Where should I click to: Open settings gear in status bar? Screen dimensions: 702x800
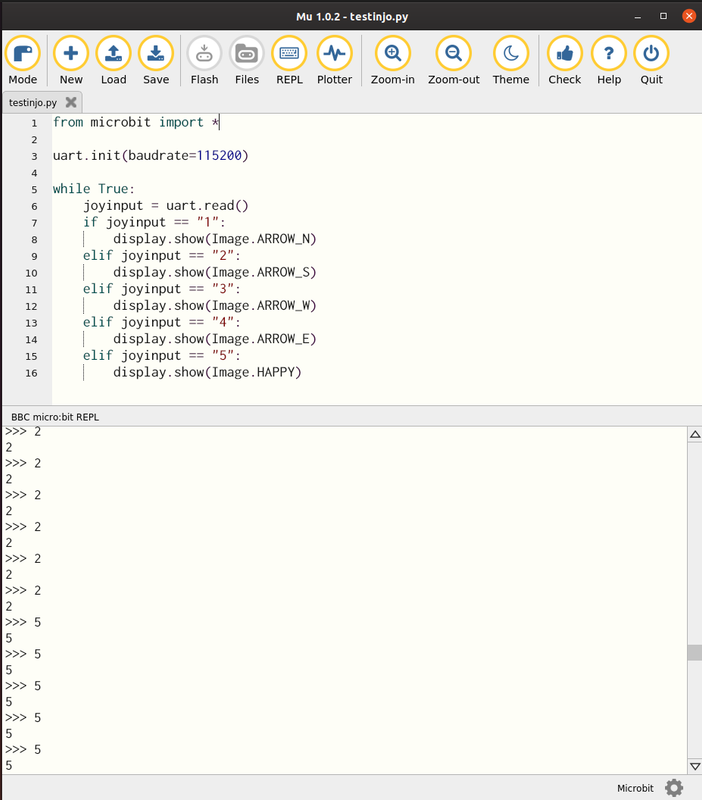[x=674, y=788]
